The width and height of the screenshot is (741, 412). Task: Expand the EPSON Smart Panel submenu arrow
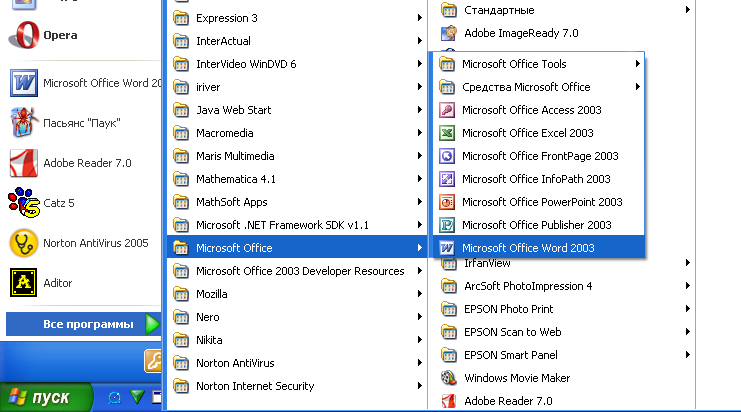point(688,355)
